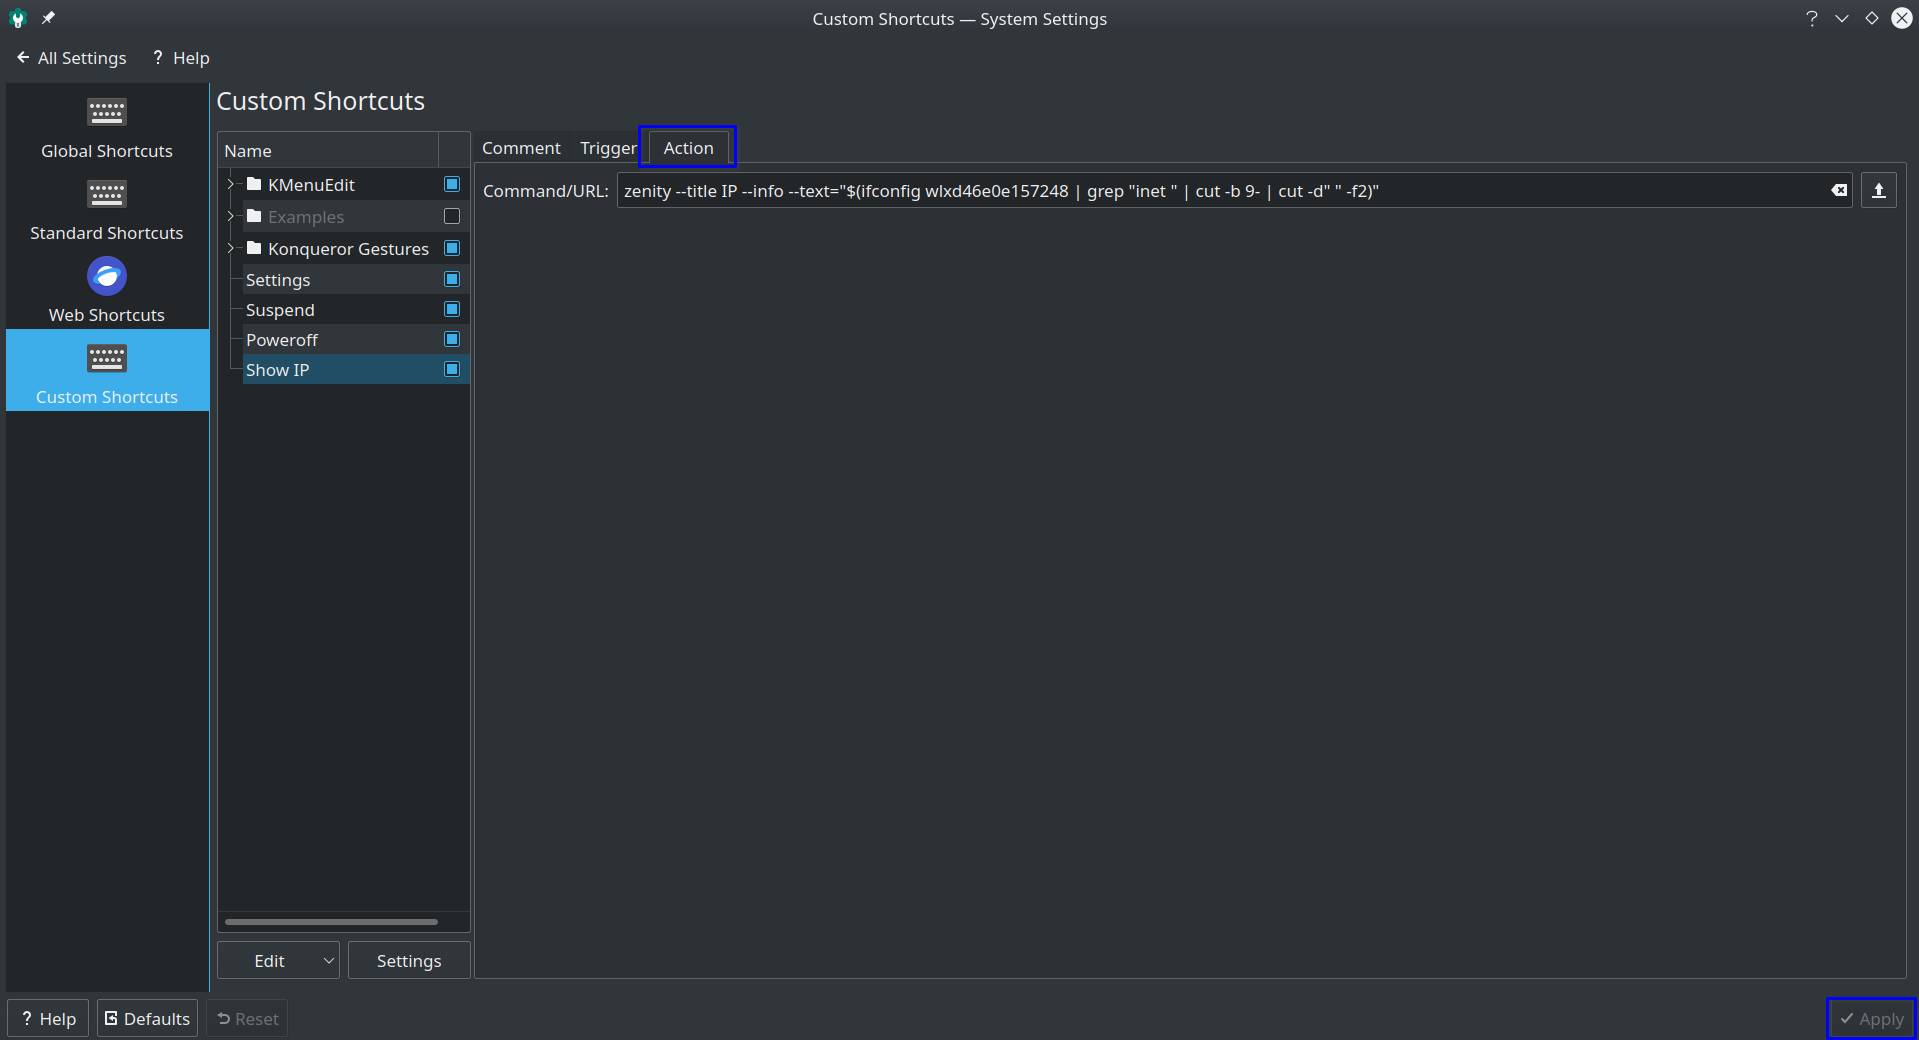Uncheck the Examples group checkbox
The image size is (1919, 1040).
[x=452, y=216]
